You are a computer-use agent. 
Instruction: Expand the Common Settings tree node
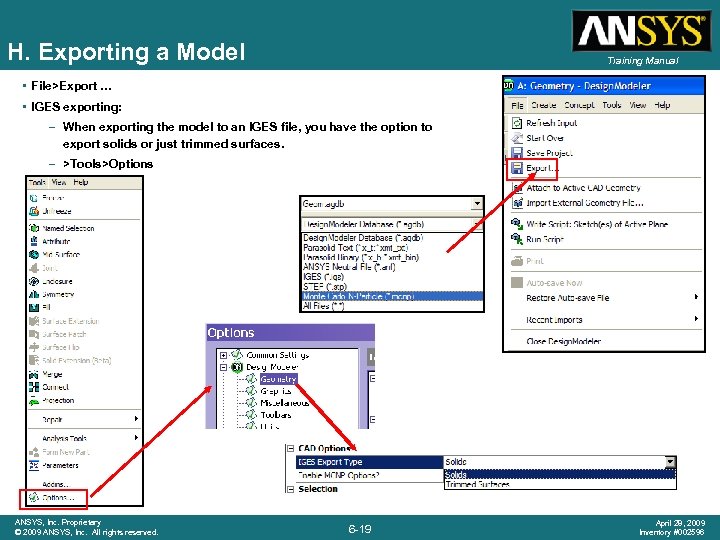223,355
